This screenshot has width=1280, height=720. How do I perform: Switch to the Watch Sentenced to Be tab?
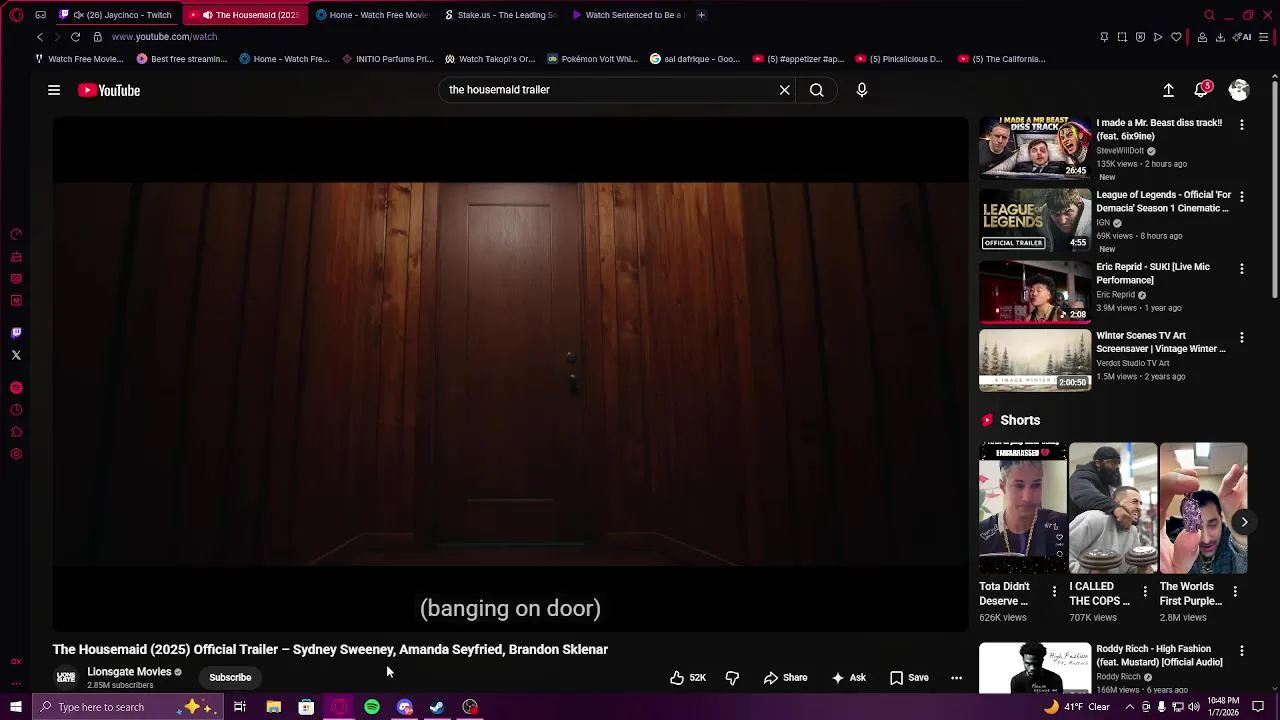click(628, 15)
